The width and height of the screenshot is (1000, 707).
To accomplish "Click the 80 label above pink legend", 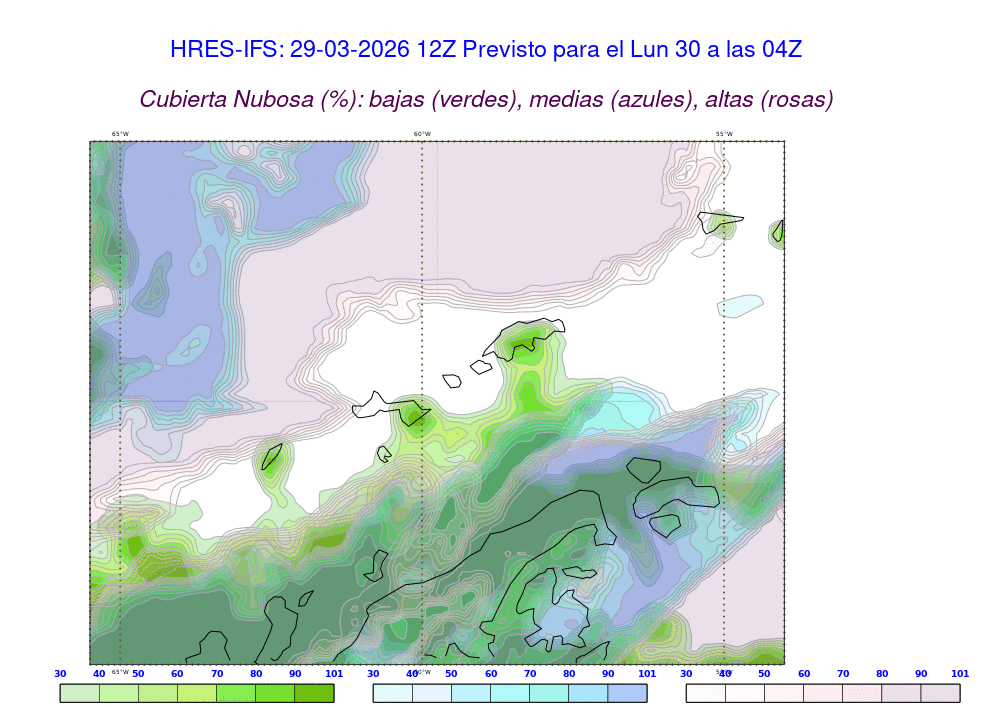I will (882, 674).
